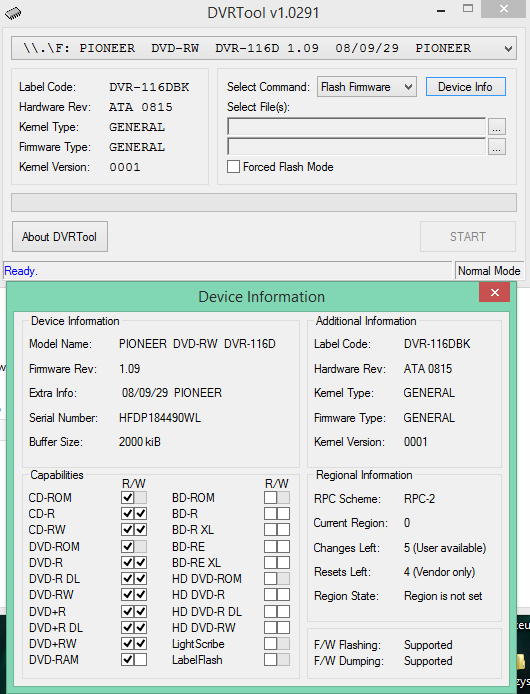Click the Ready status text
Viewport: 530px width, 694px height.
21,271
